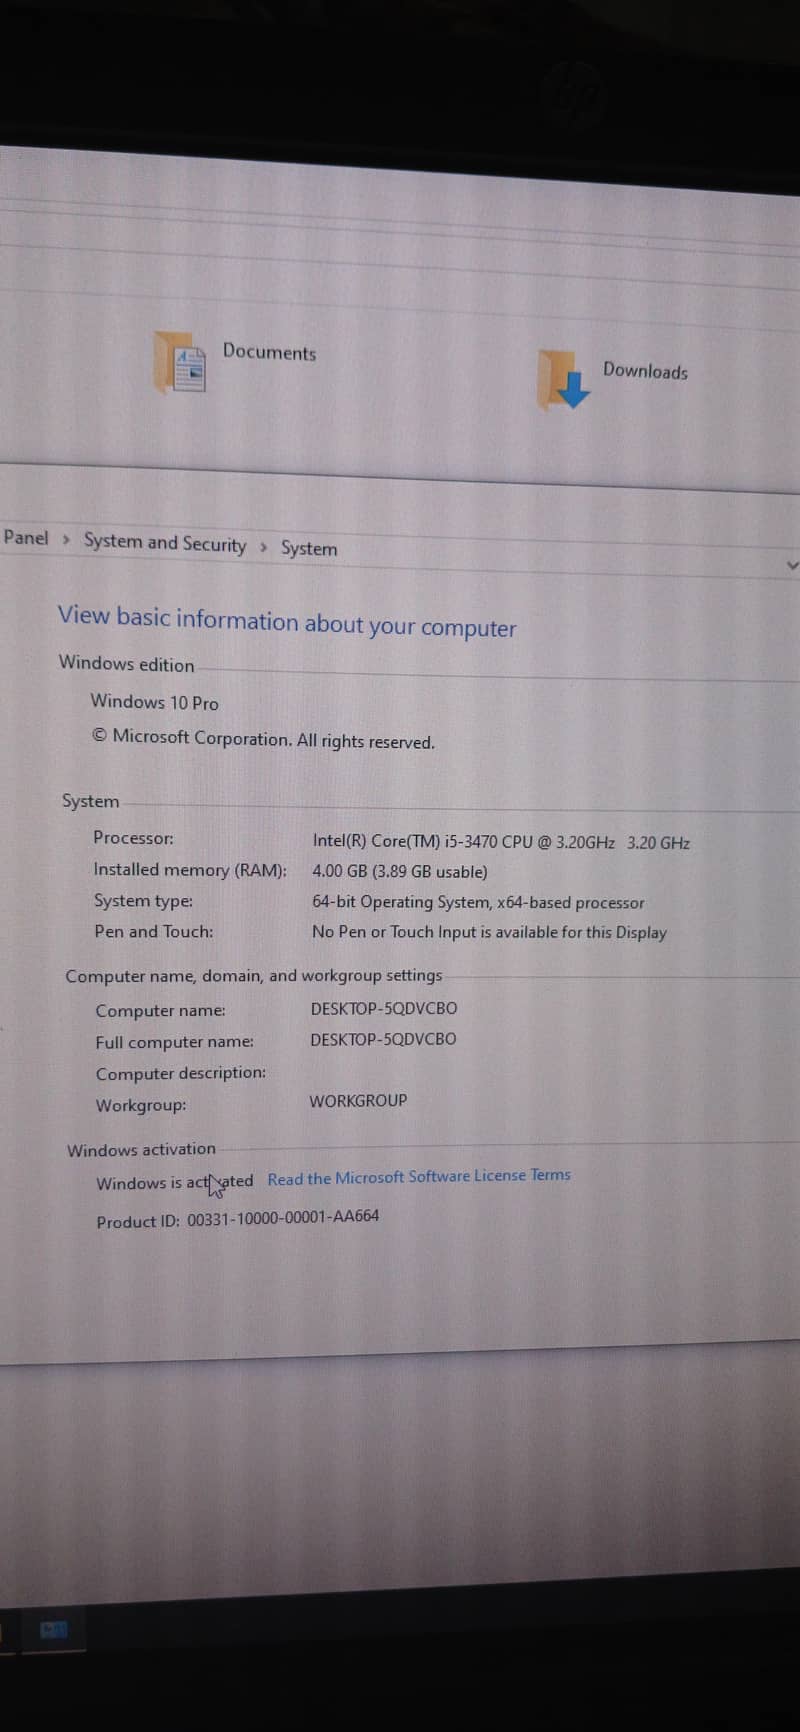Open the Documents folder icon

181,364
